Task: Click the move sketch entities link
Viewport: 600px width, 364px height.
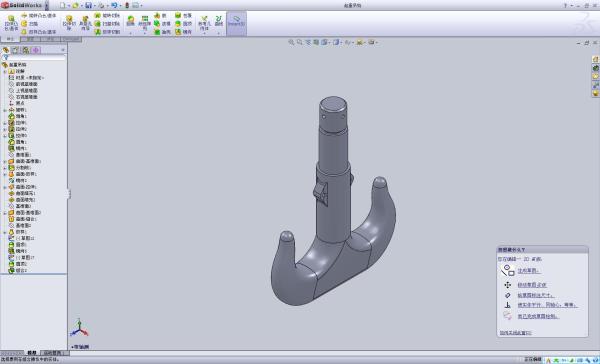Action: pos(532,285)
